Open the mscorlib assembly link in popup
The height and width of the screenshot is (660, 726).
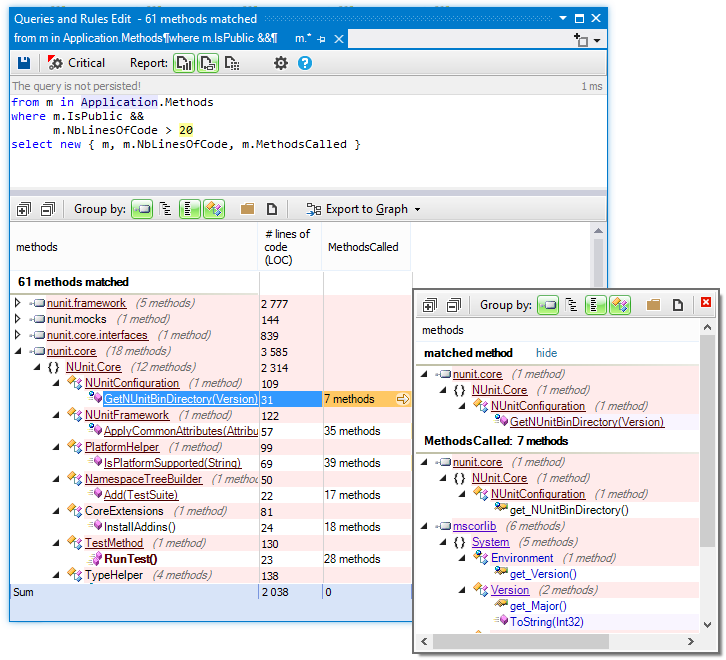[473, 526]
